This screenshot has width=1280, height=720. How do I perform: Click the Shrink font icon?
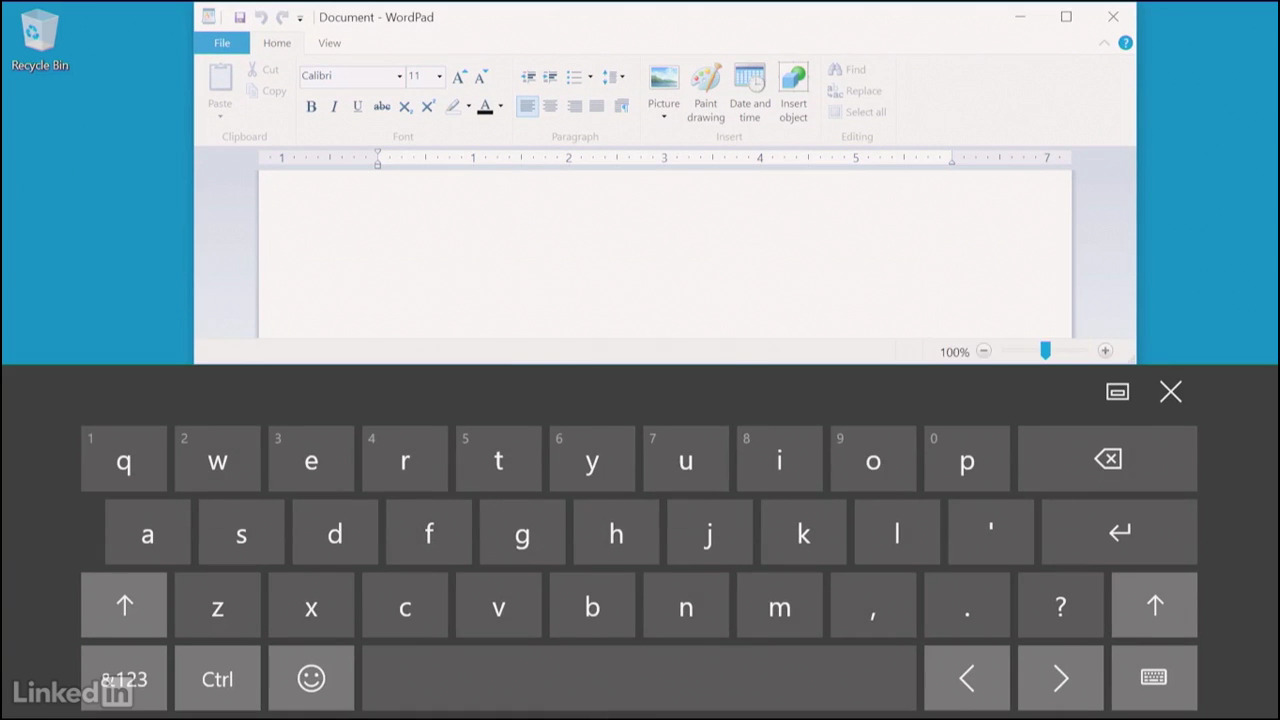point(481,76)
